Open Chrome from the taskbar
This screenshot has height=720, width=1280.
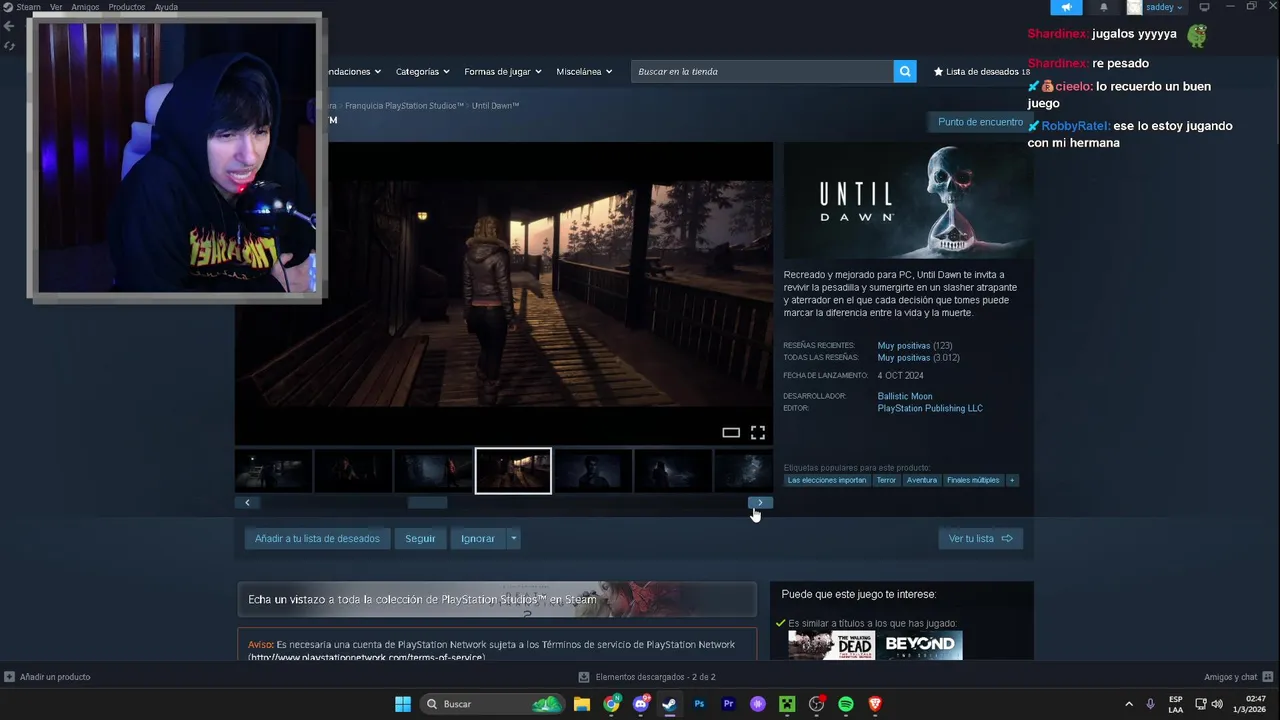click(x=611, y=704)
